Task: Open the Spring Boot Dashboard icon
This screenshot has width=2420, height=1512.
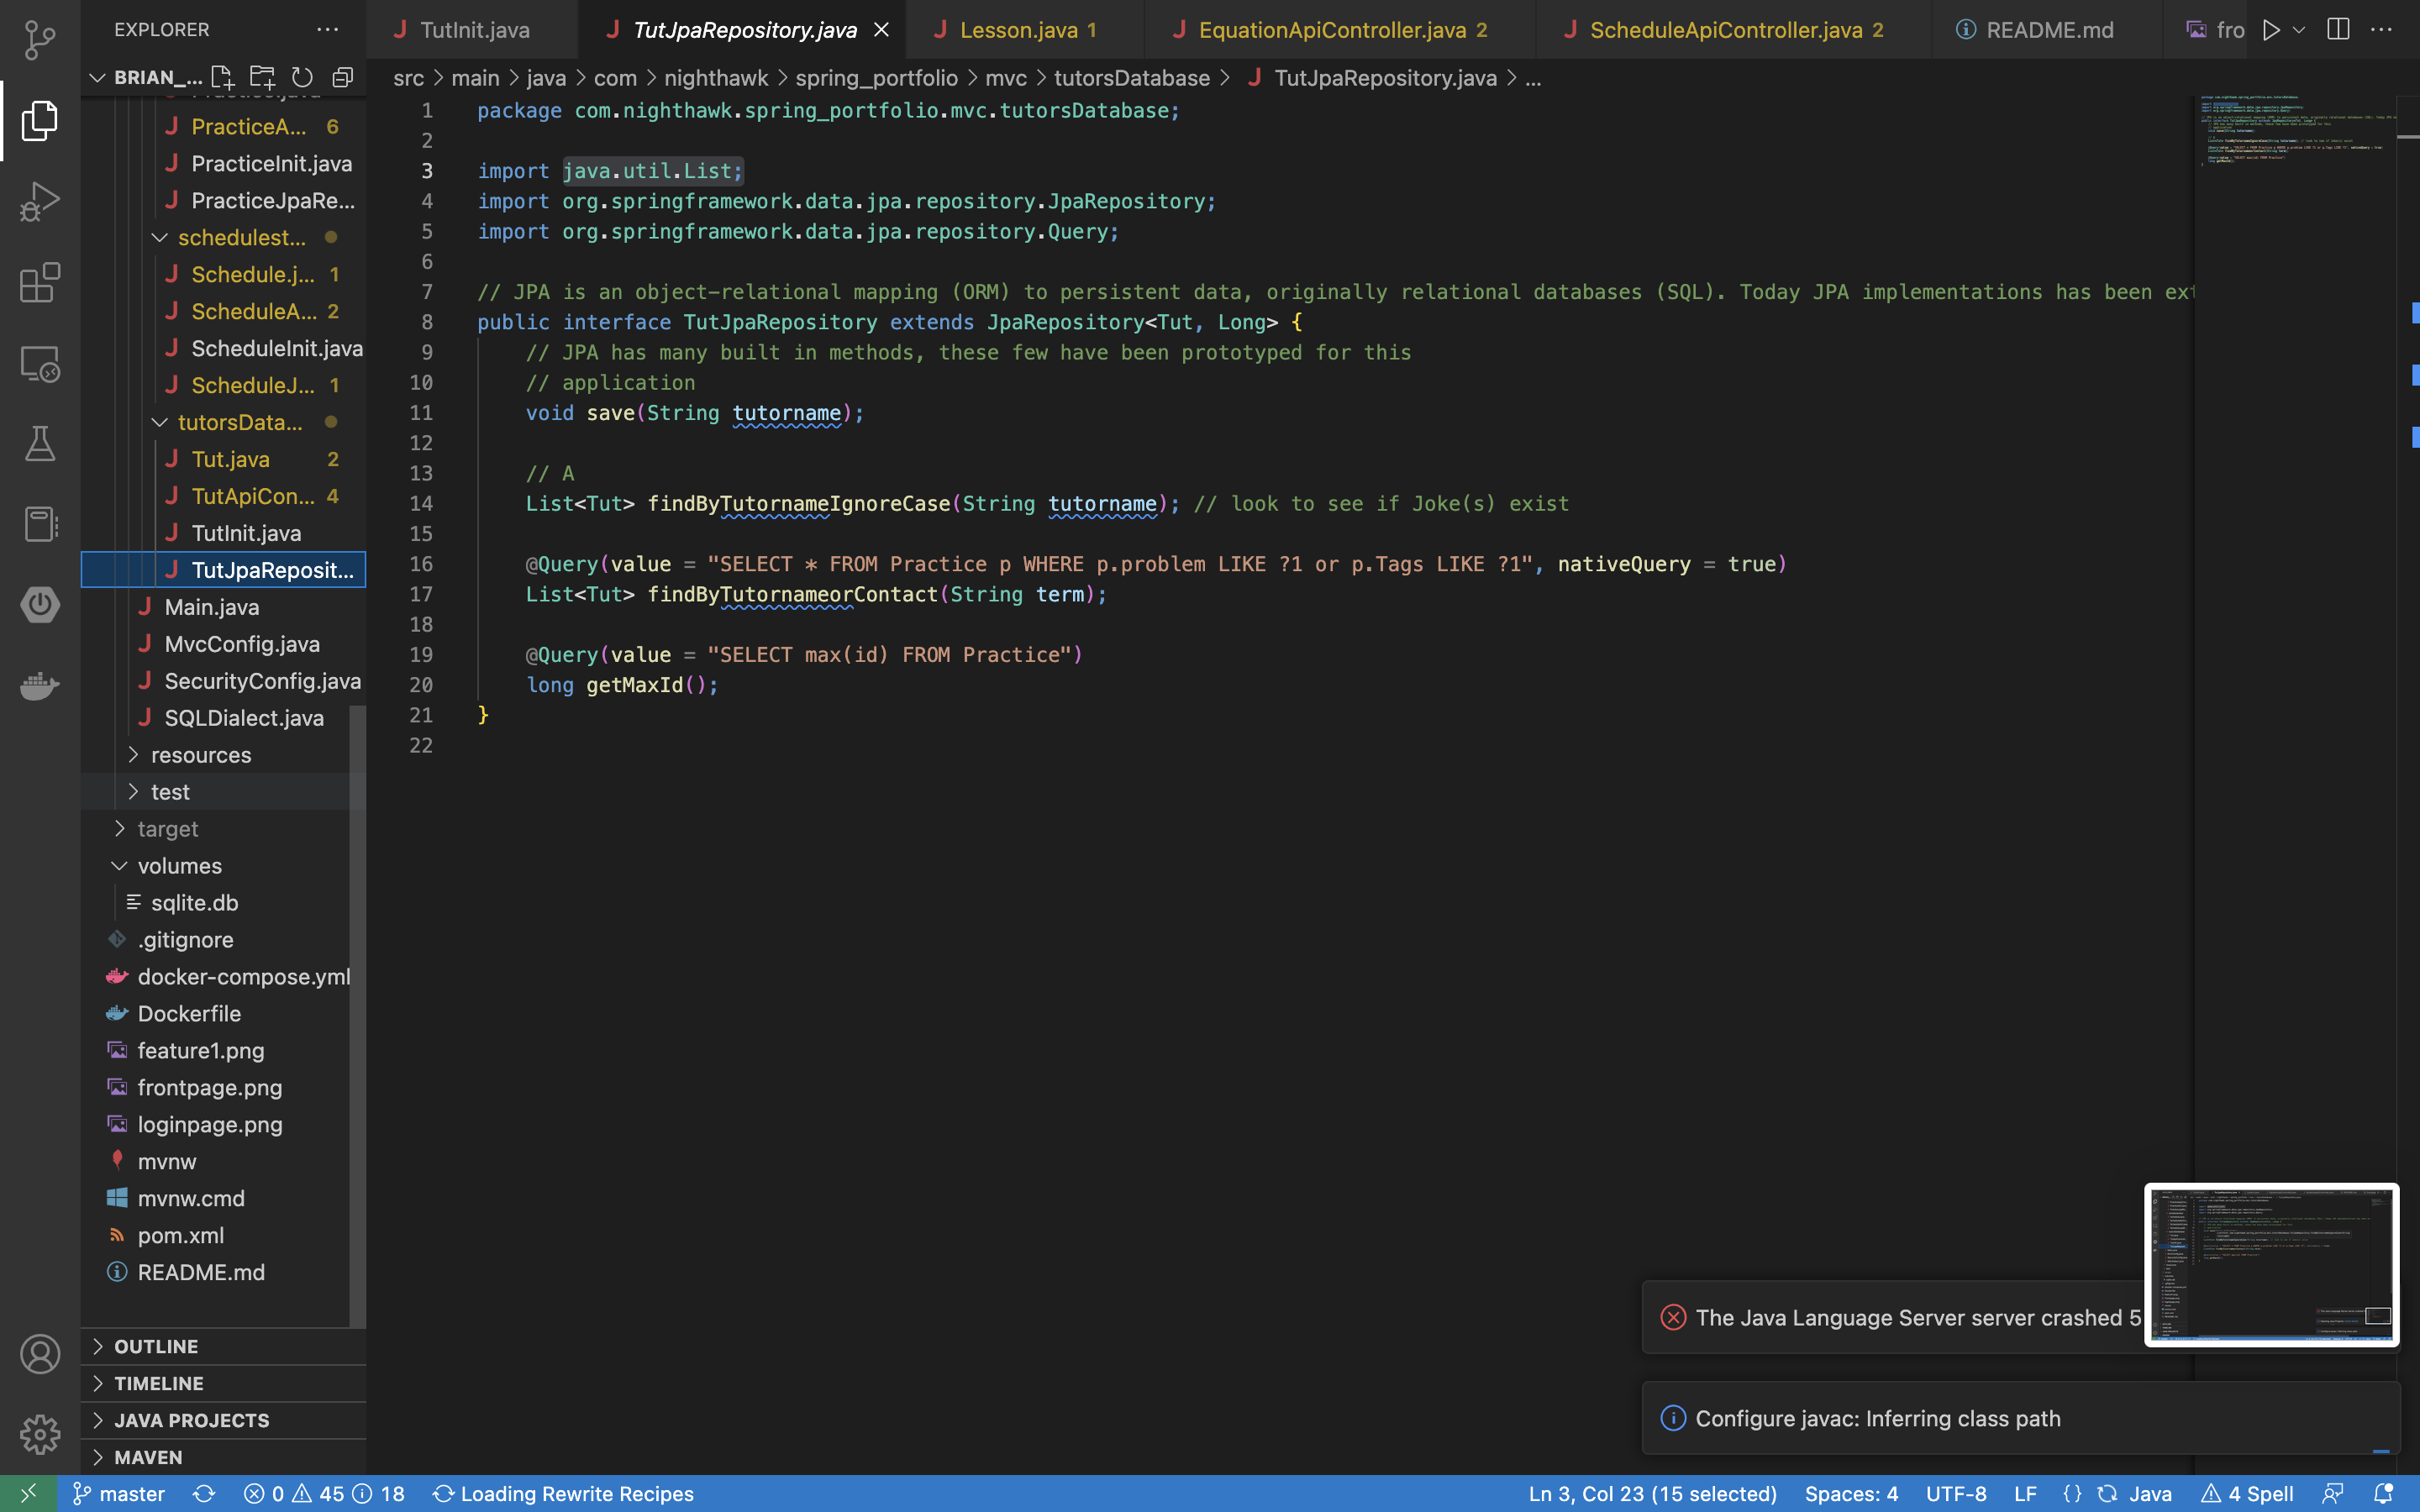Action: click(x=40, y=605)
